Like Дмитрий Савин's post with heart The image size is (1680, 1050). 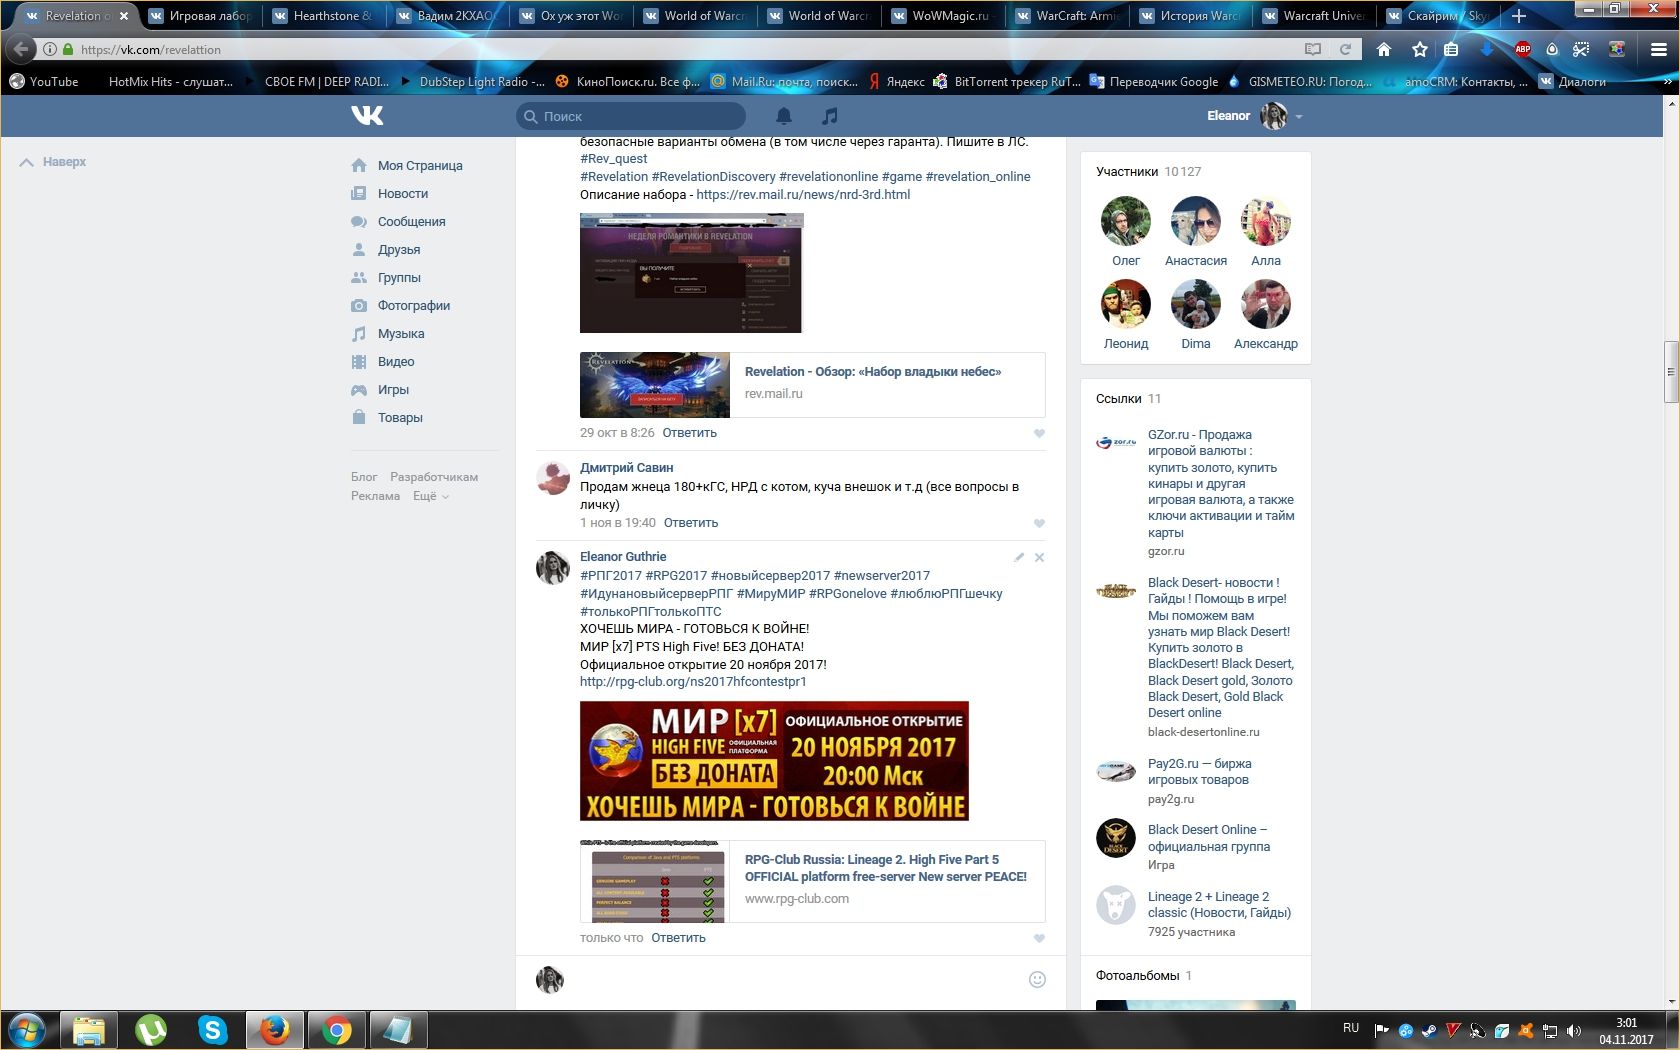coord(1039,523)
